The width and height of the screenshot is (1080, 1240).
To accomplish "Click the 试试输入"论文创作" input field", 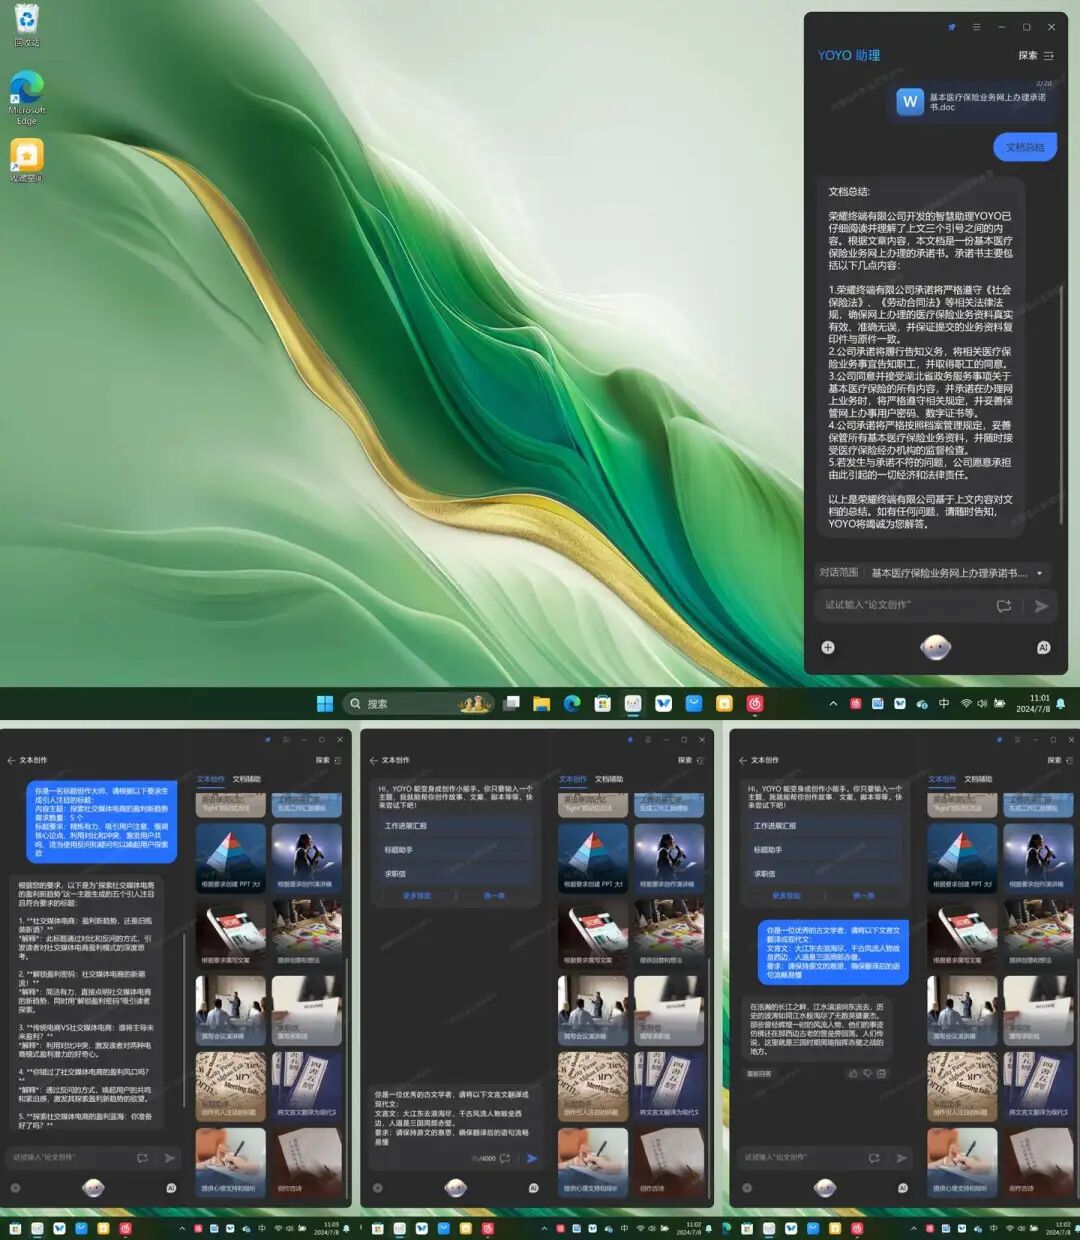I will pyautogui.click(x=903, y=605).
